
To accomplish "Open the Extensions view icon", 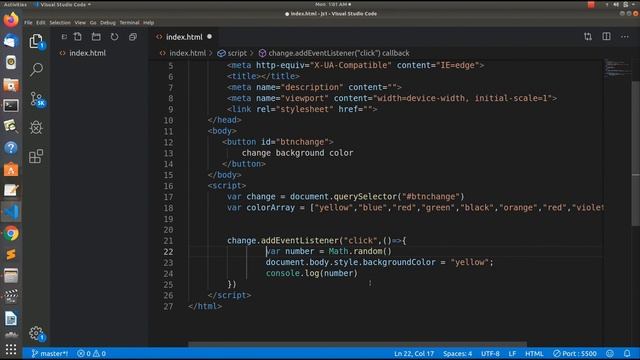I will 36,156.
